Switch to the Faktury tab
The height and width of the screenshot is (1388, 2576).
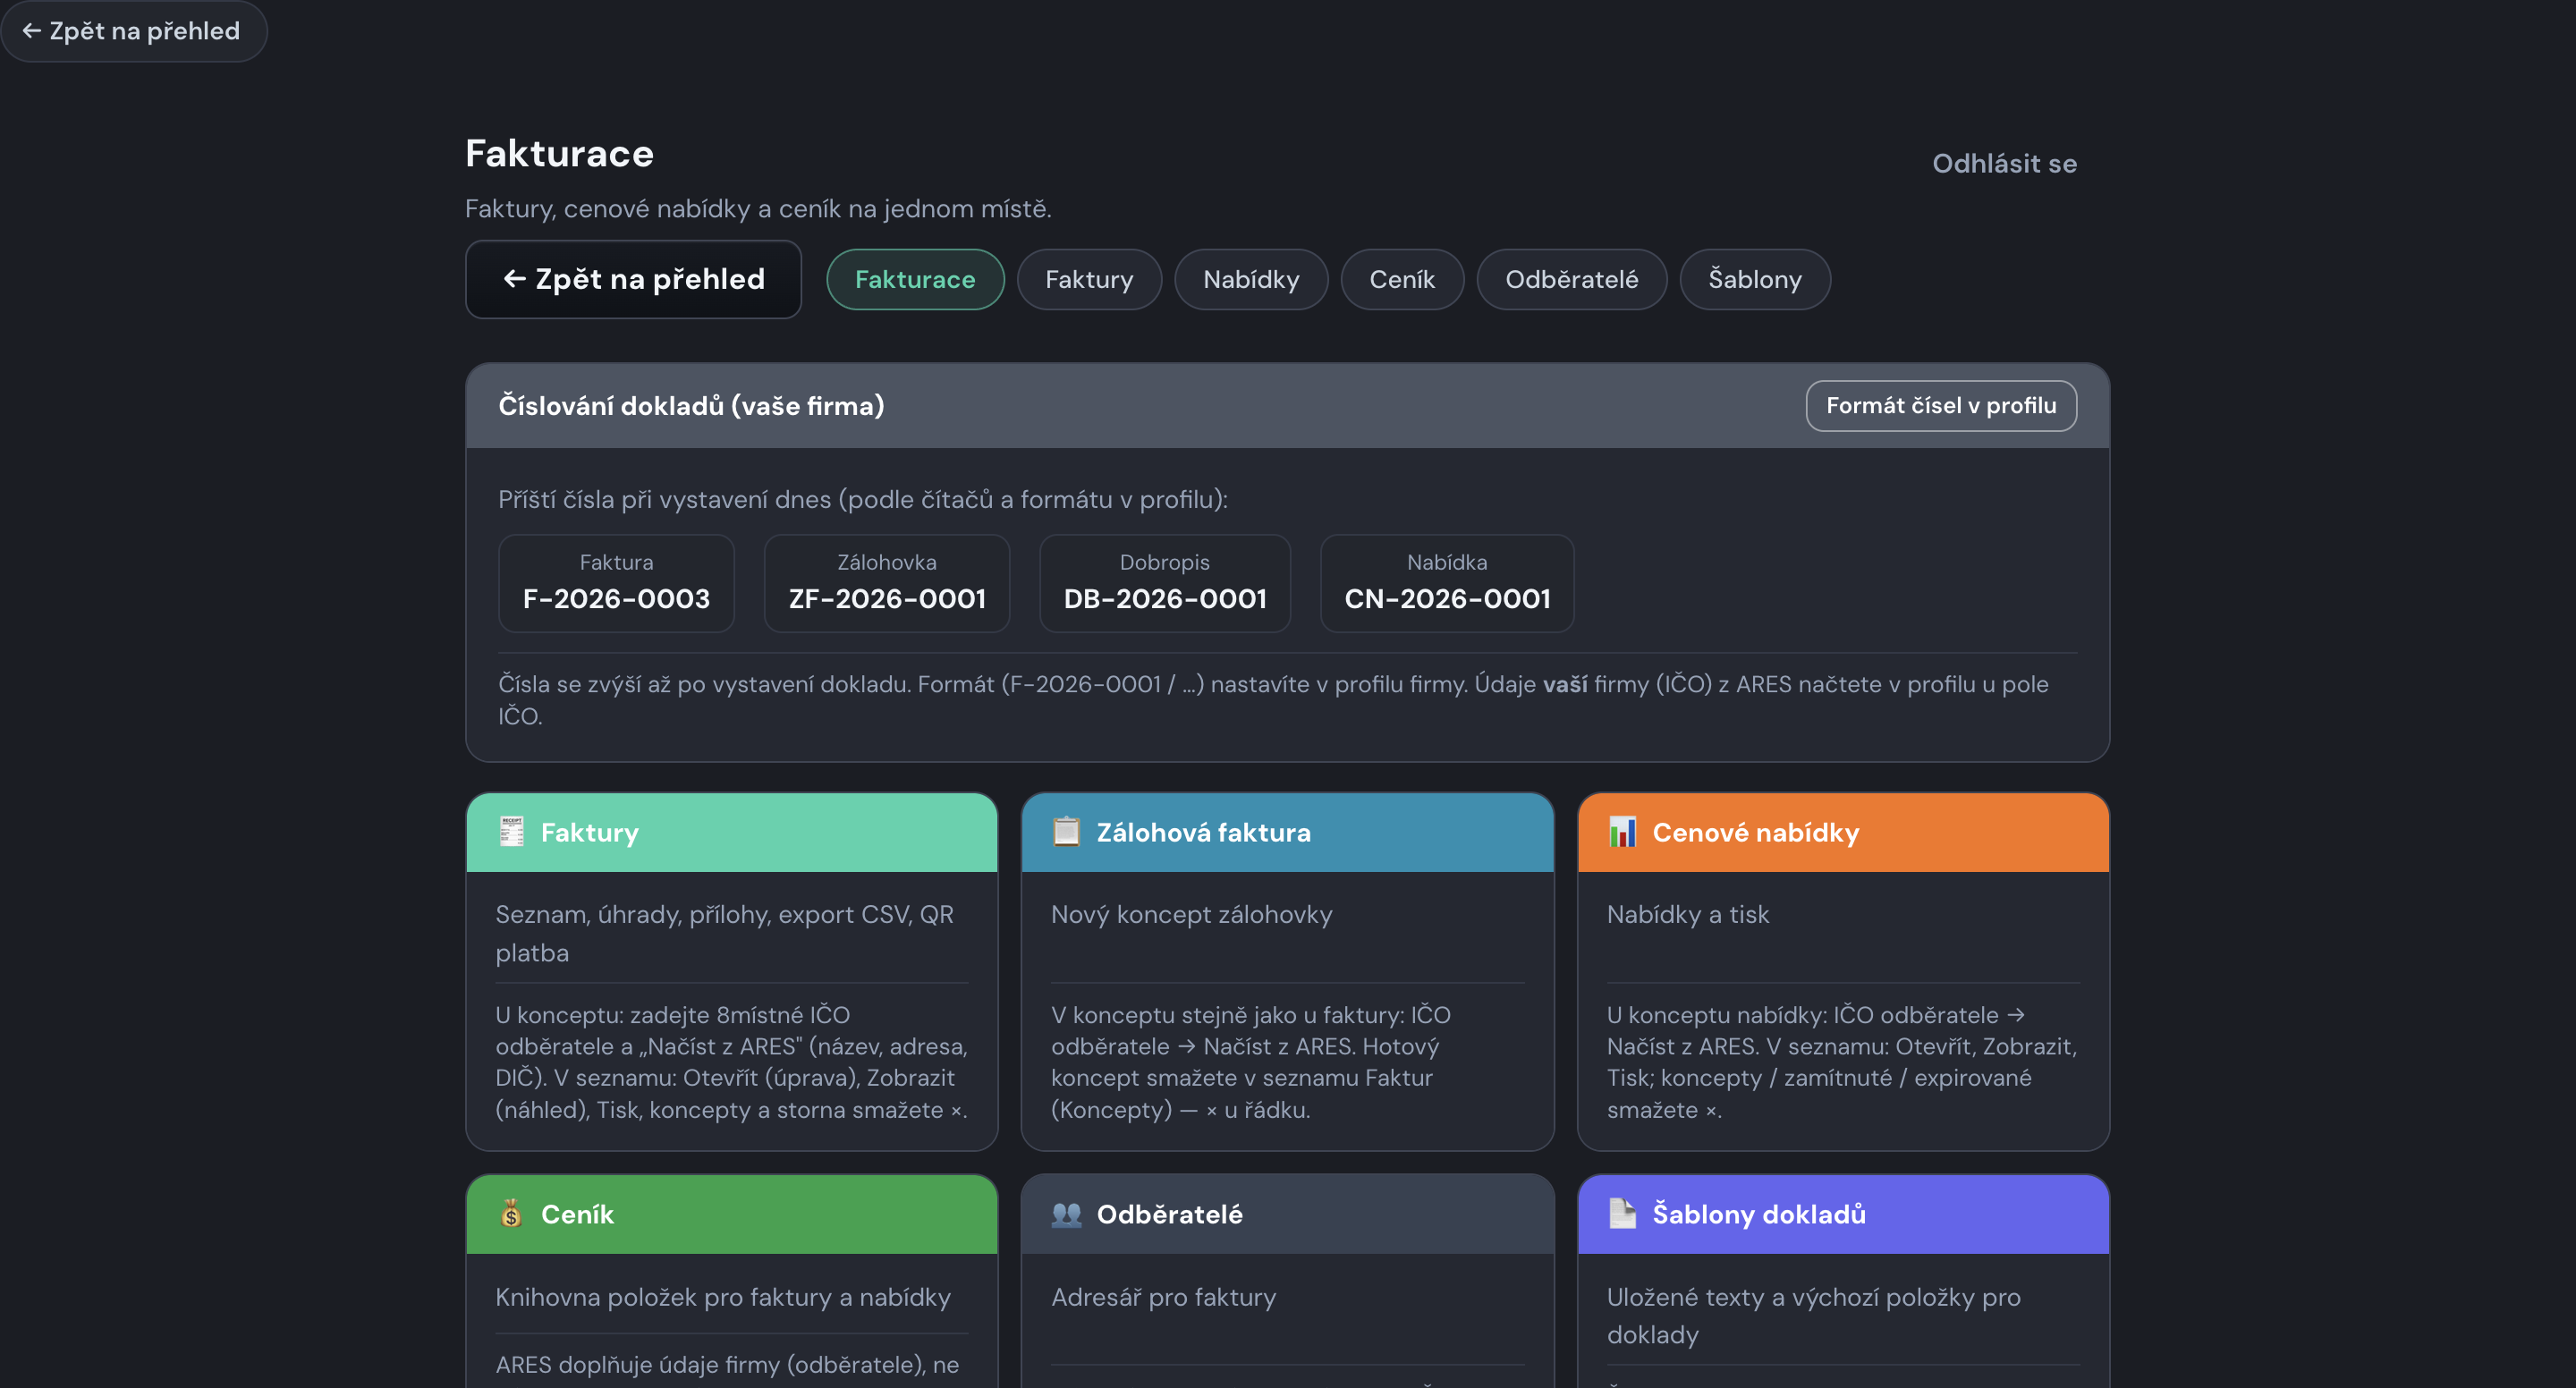pyautogui.click(x=1089, y=279)
